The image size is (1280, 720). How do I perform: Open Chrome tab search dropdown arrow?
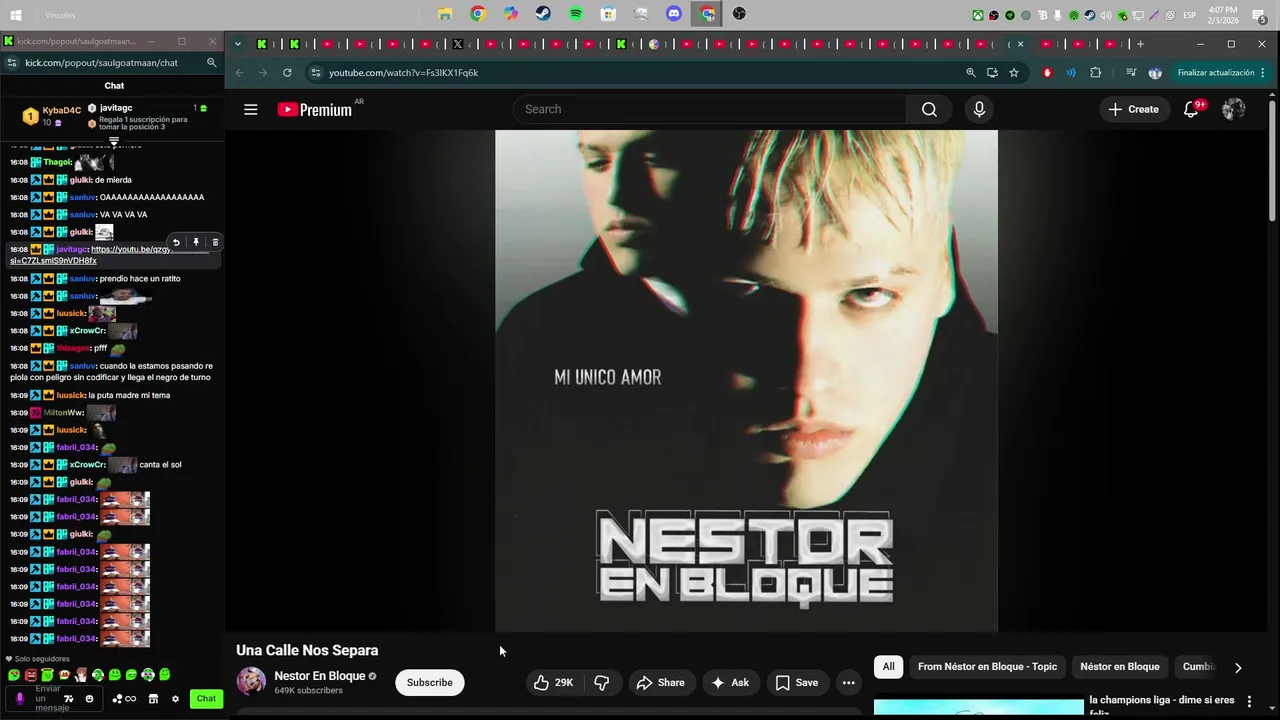[238, 44]
